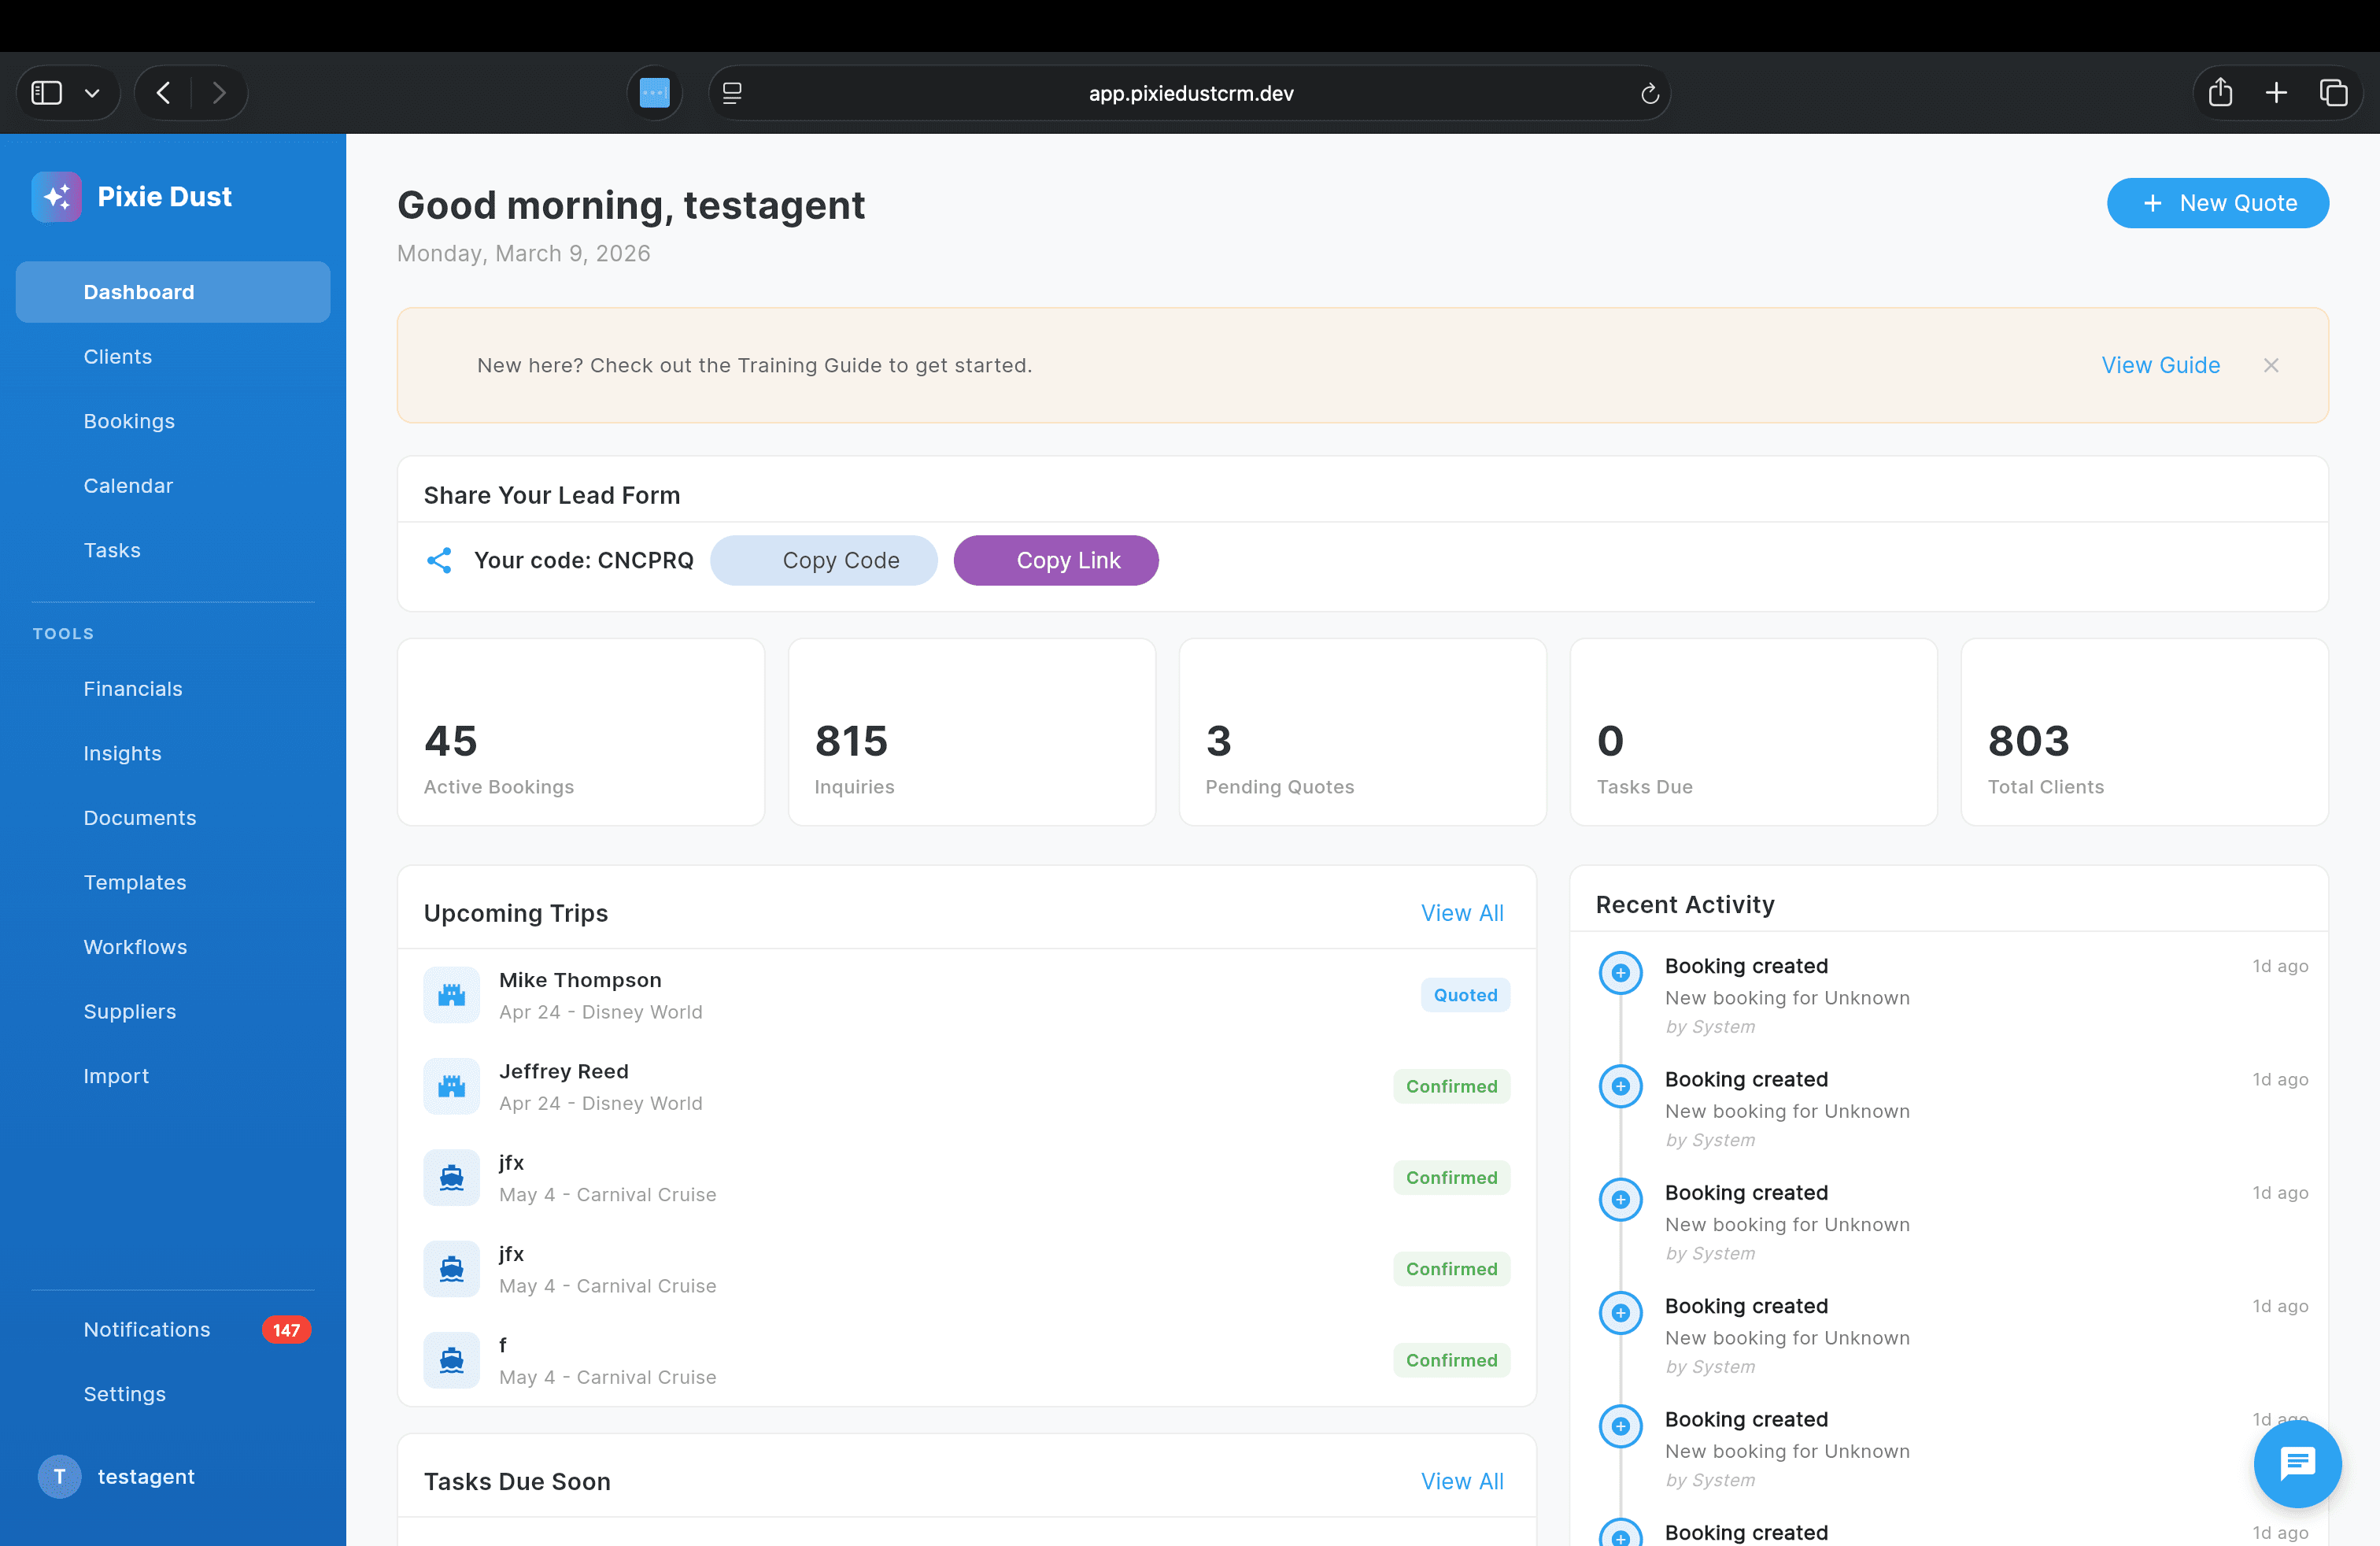
Task: Open the 0 Tasks Due card
Action: click(1754, 732)
